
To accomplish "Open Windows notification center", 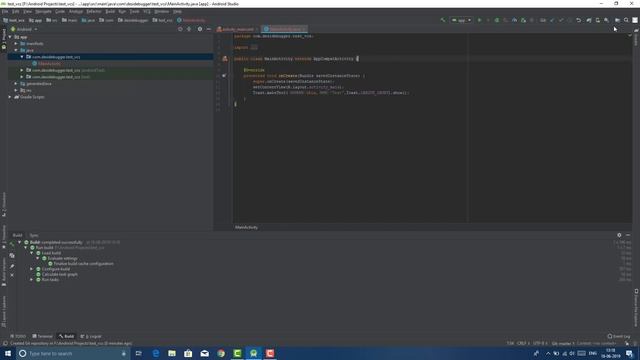I will 629,353.
